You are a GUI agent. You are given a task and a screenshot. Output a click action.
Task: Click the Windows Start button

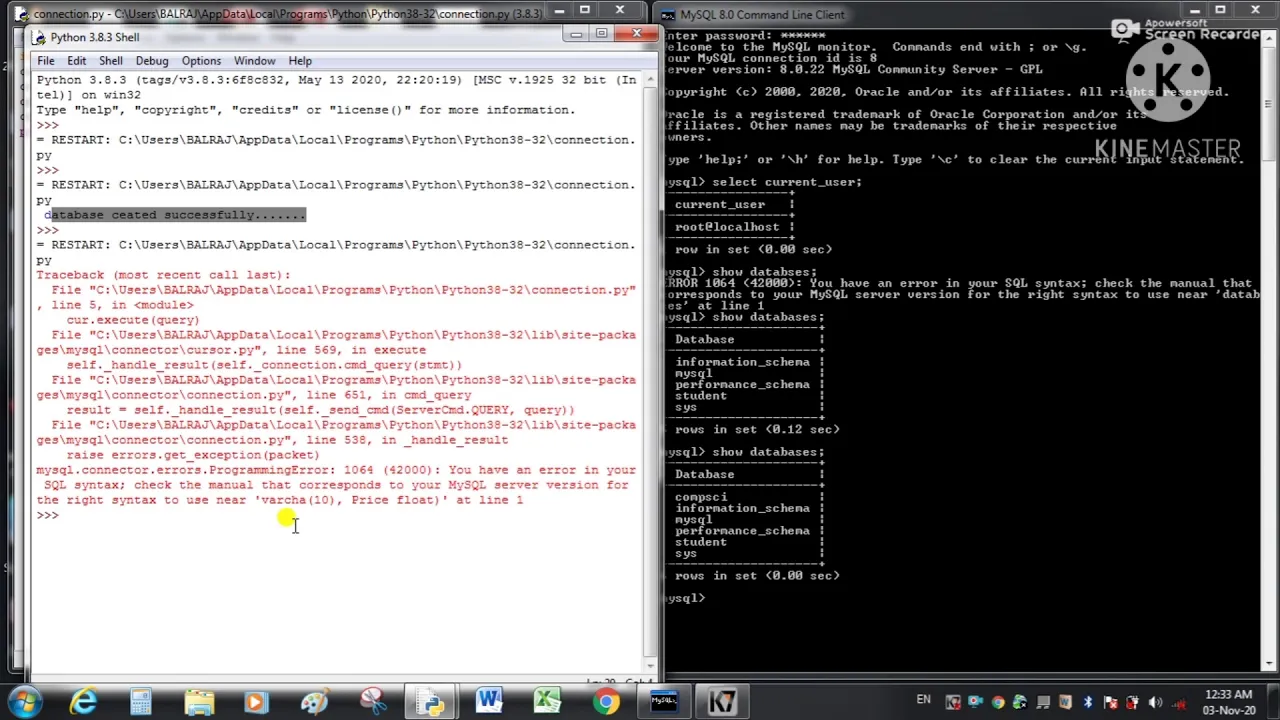click(x=24, y=702)
